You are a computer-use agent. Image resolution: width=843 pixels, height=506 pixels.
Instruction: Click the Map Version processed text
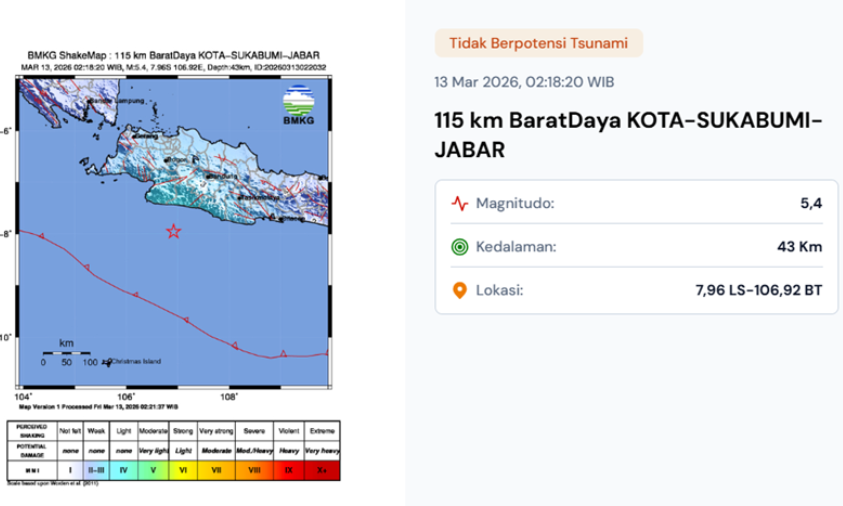98,407
